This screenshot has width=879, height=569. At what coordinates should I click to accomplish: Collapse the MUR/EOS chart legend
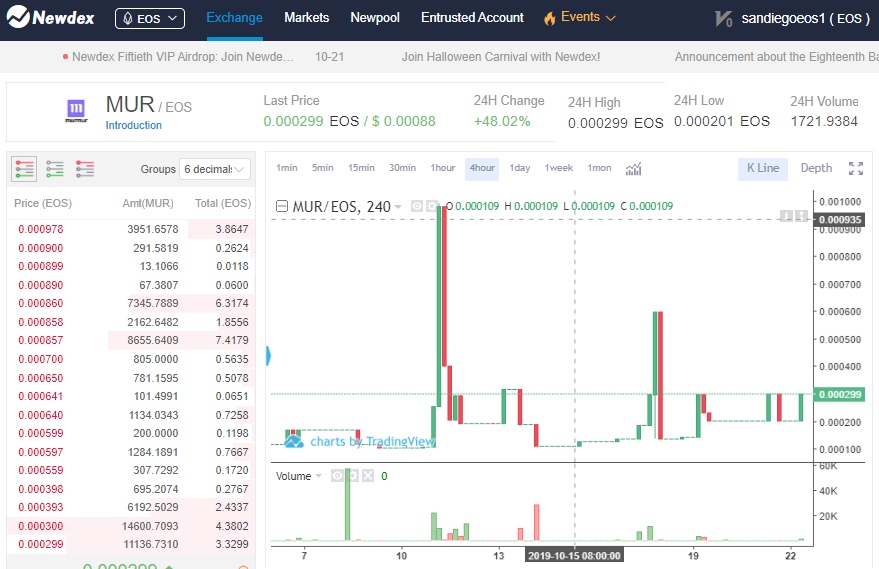[x=282, y=206]
